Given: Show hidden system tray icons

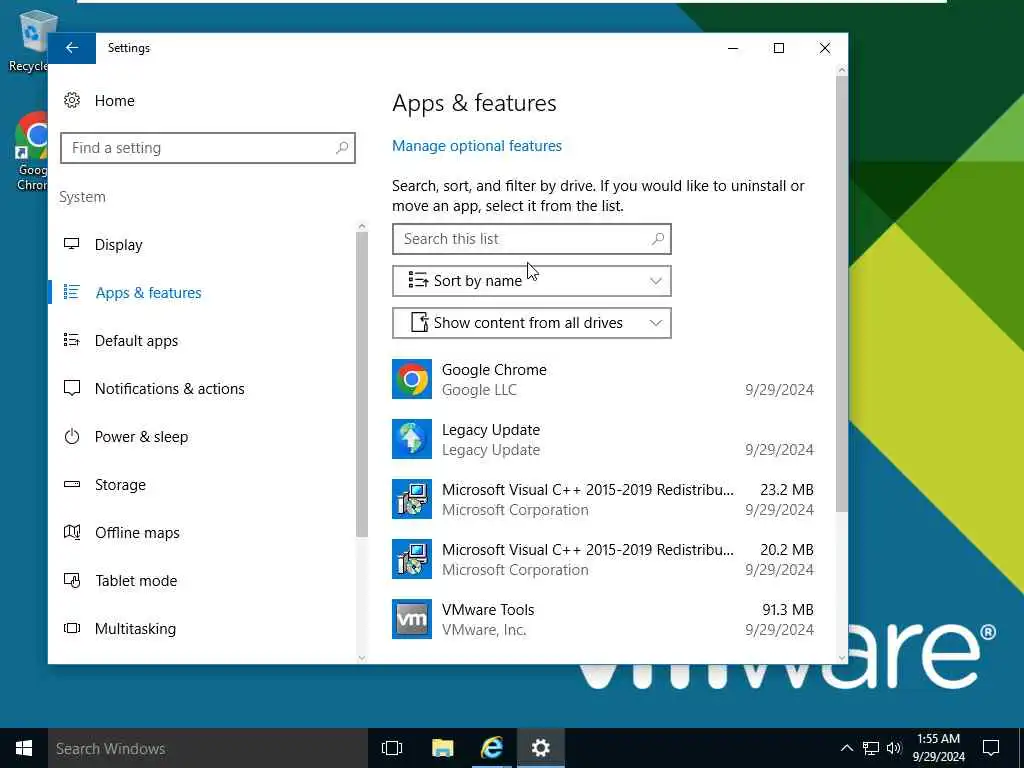Looking at the screenshot, I should [x=846, y=748].
